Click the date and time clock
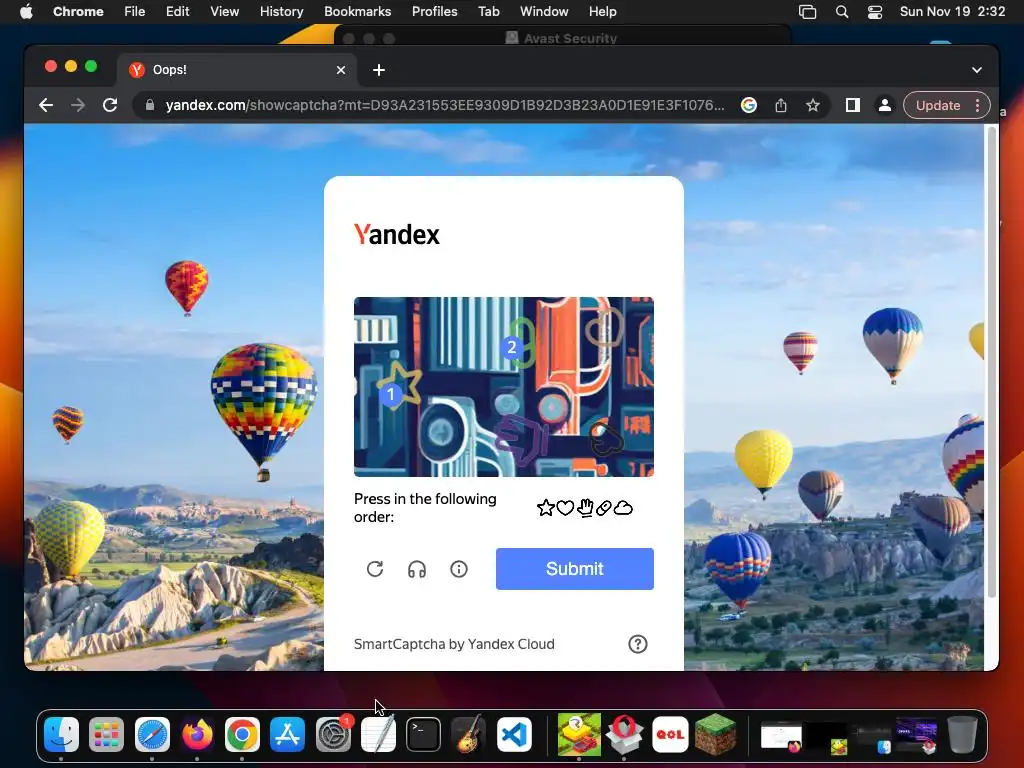The width and height of the screenshot is (1024, 768). click(x=952, y=12)
